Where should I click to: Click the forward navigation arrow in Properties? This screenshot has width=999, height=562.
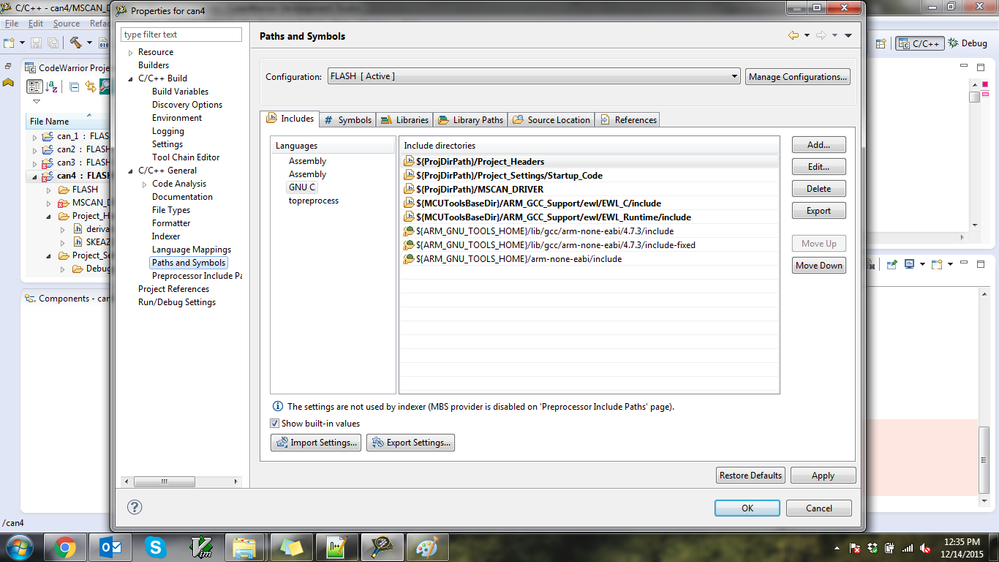pyautogui.click(x=821, y=35)
